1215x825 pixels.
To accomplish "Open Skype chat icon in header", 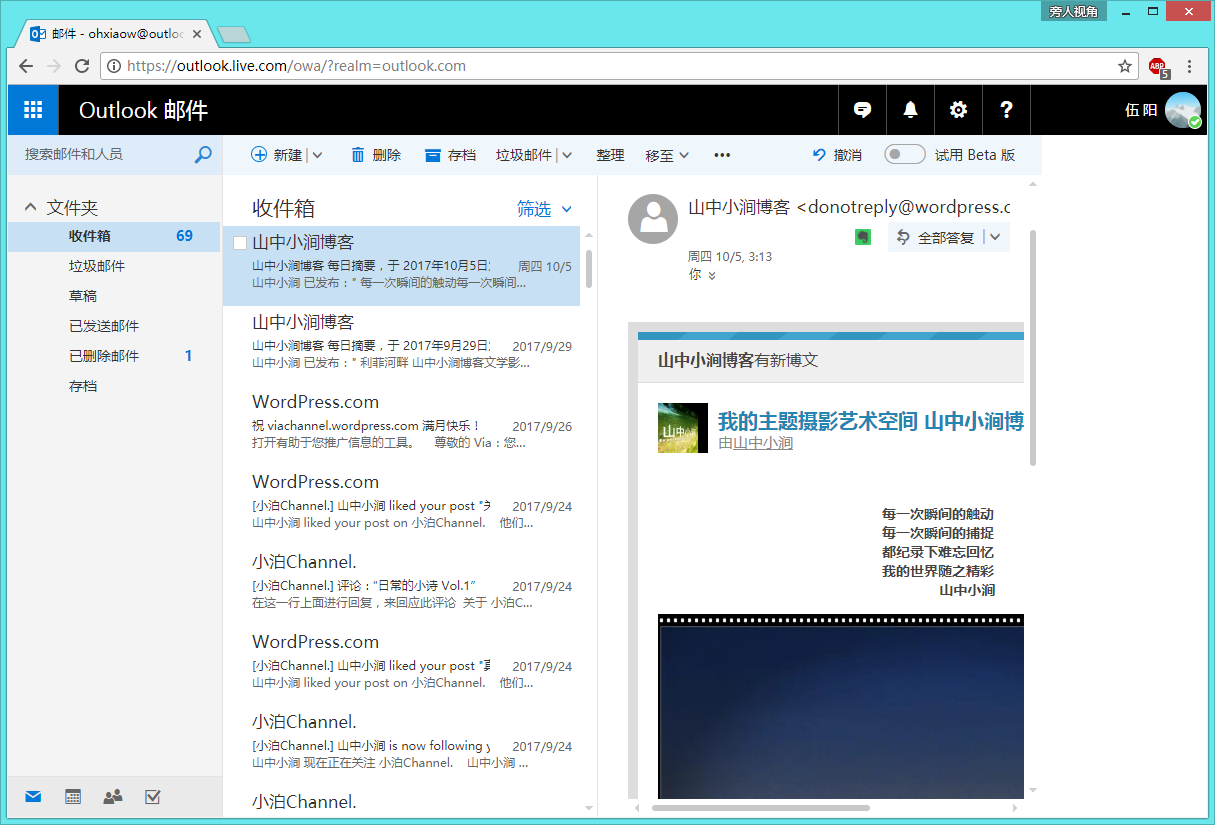I will tap(862, 110).
